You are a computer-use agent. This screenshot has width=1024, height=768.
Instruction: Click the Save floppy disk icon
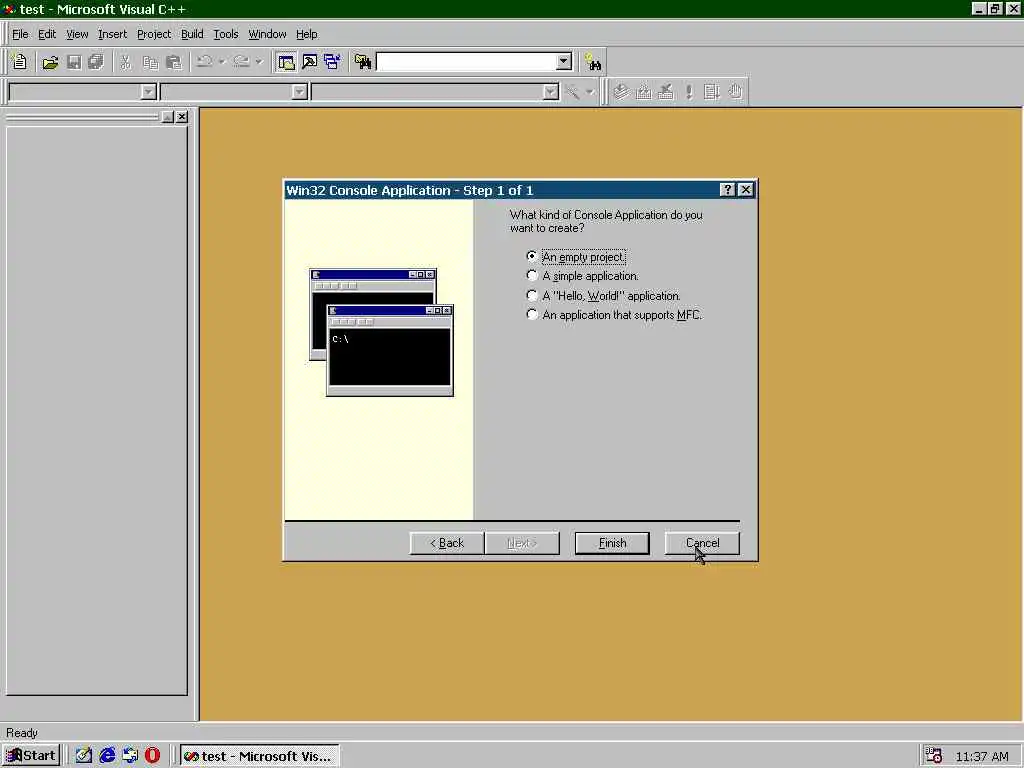(74, 62)
